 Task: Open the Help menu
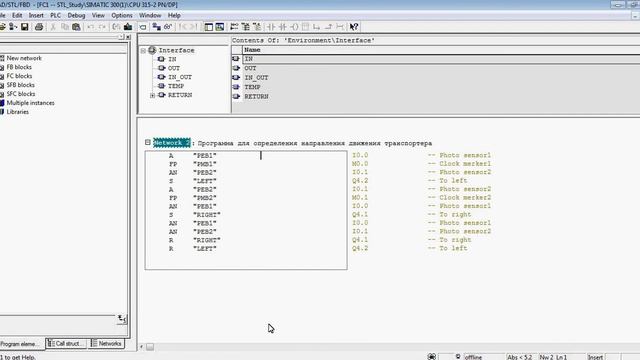pyautogui.click(x=174, y=16)
